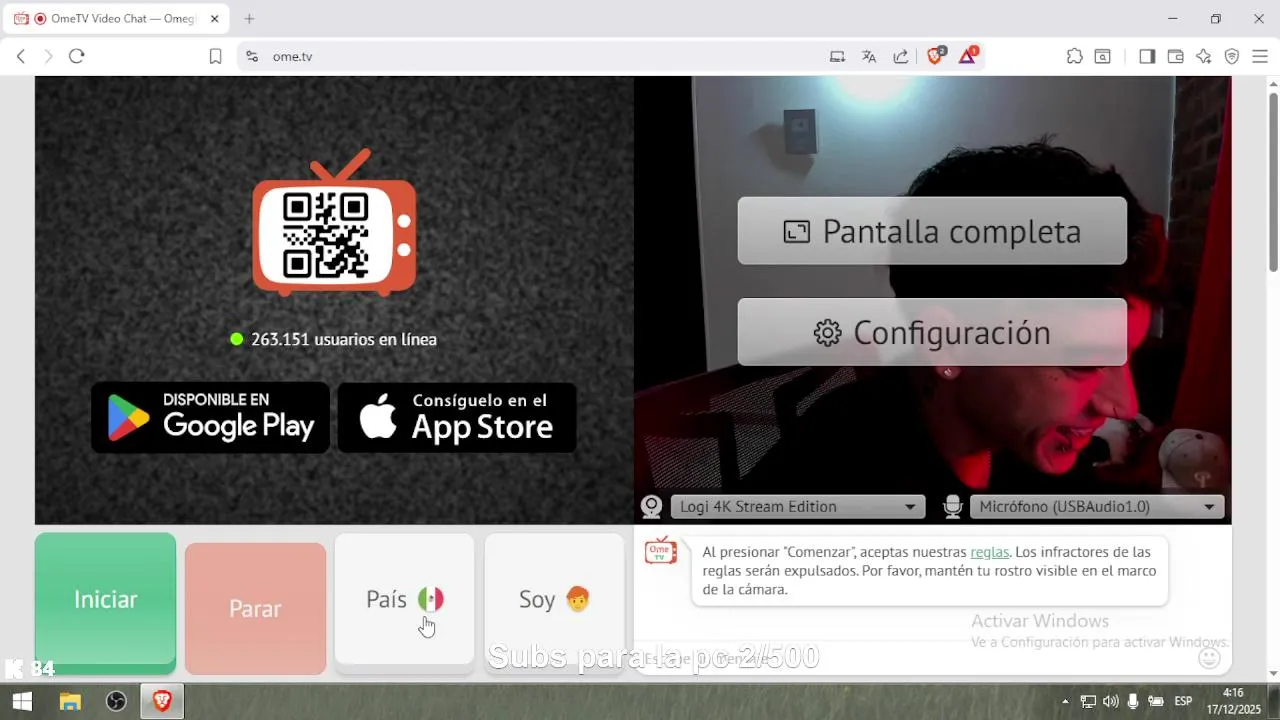The height and width of the screenshot is (720, 1280).
Task: Click the webcam icon beside camera selector
Action: point(651,507)
